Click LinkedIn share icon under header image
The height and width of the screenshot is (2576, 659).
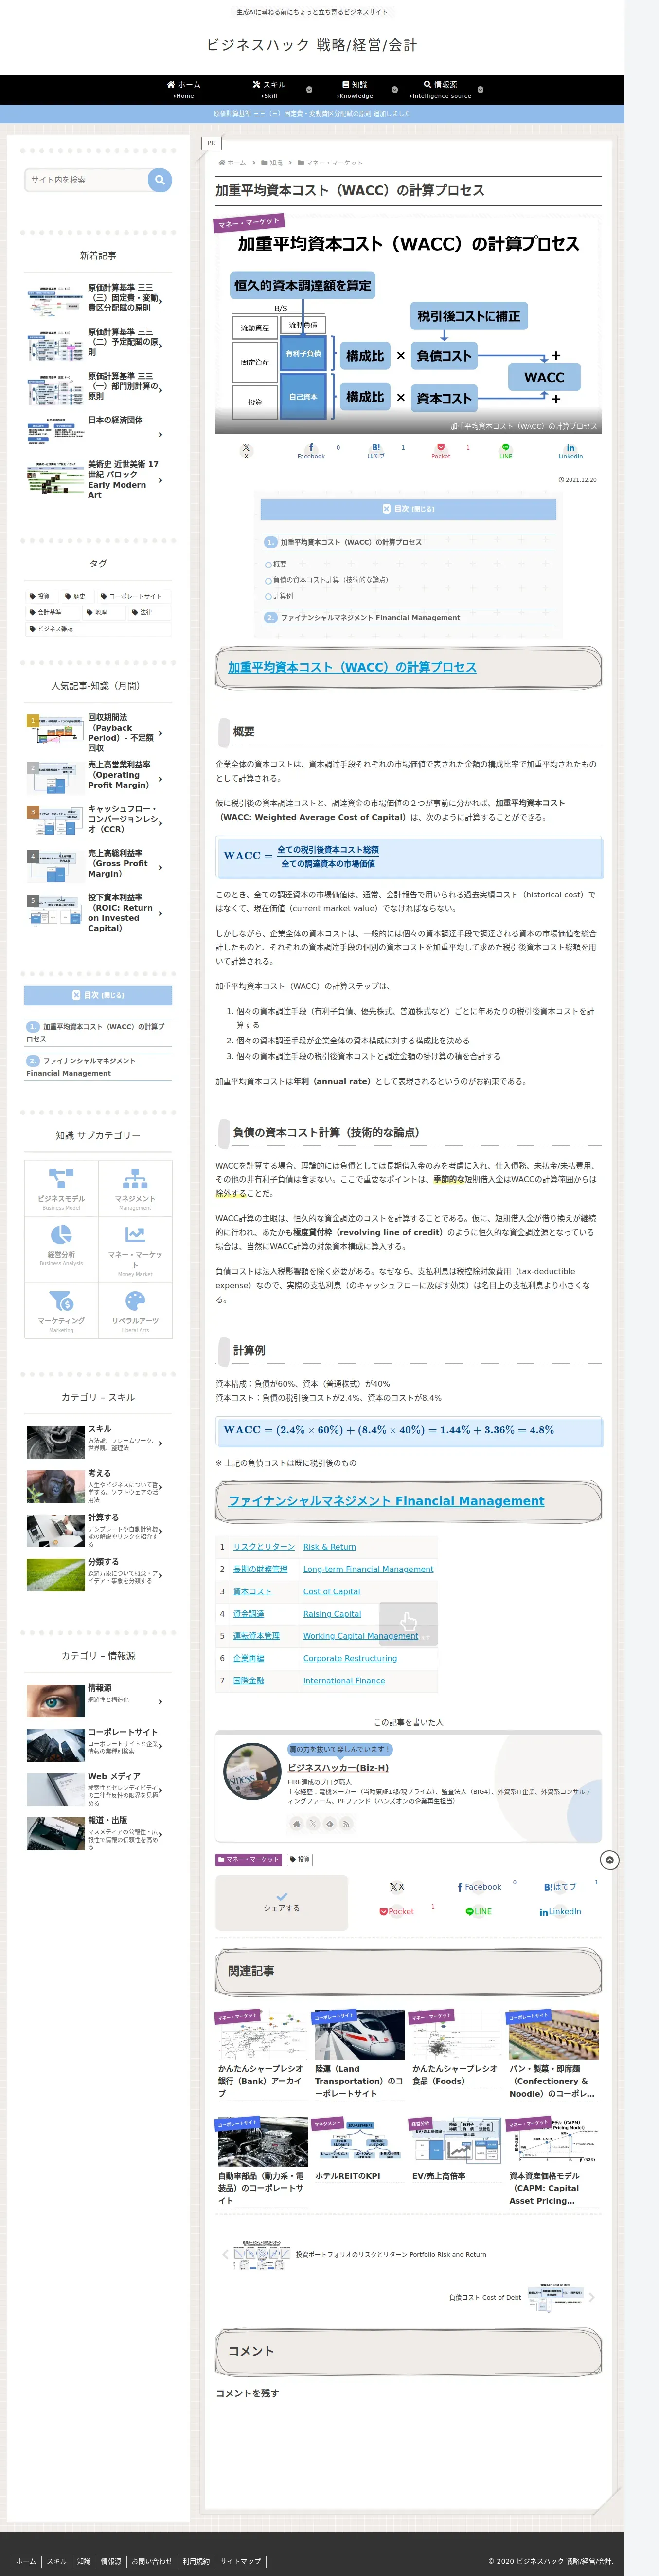pyautogui.click(x=570, y=451)
